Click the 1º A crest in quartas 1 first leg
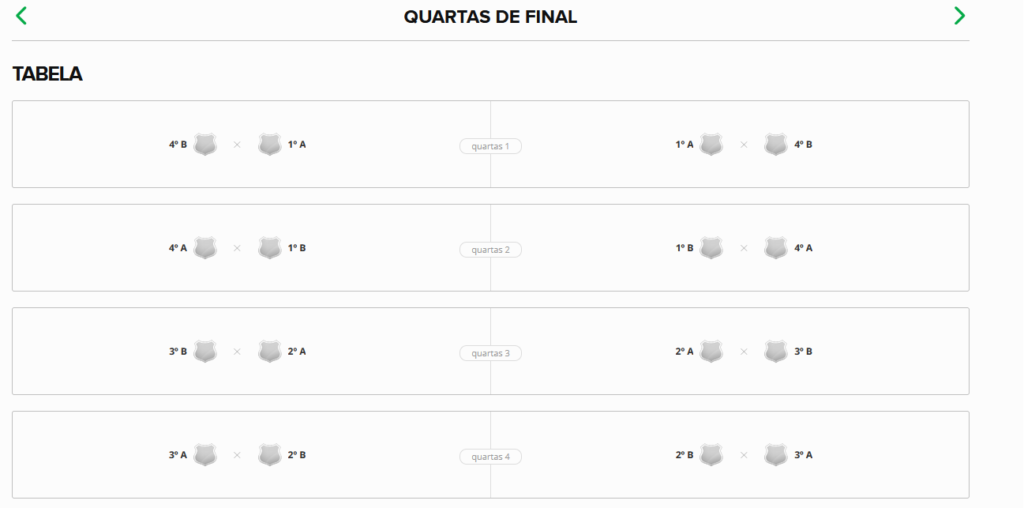Image resolution: width=1024 pixels, height=508 pixels. [x=270, y=144]
